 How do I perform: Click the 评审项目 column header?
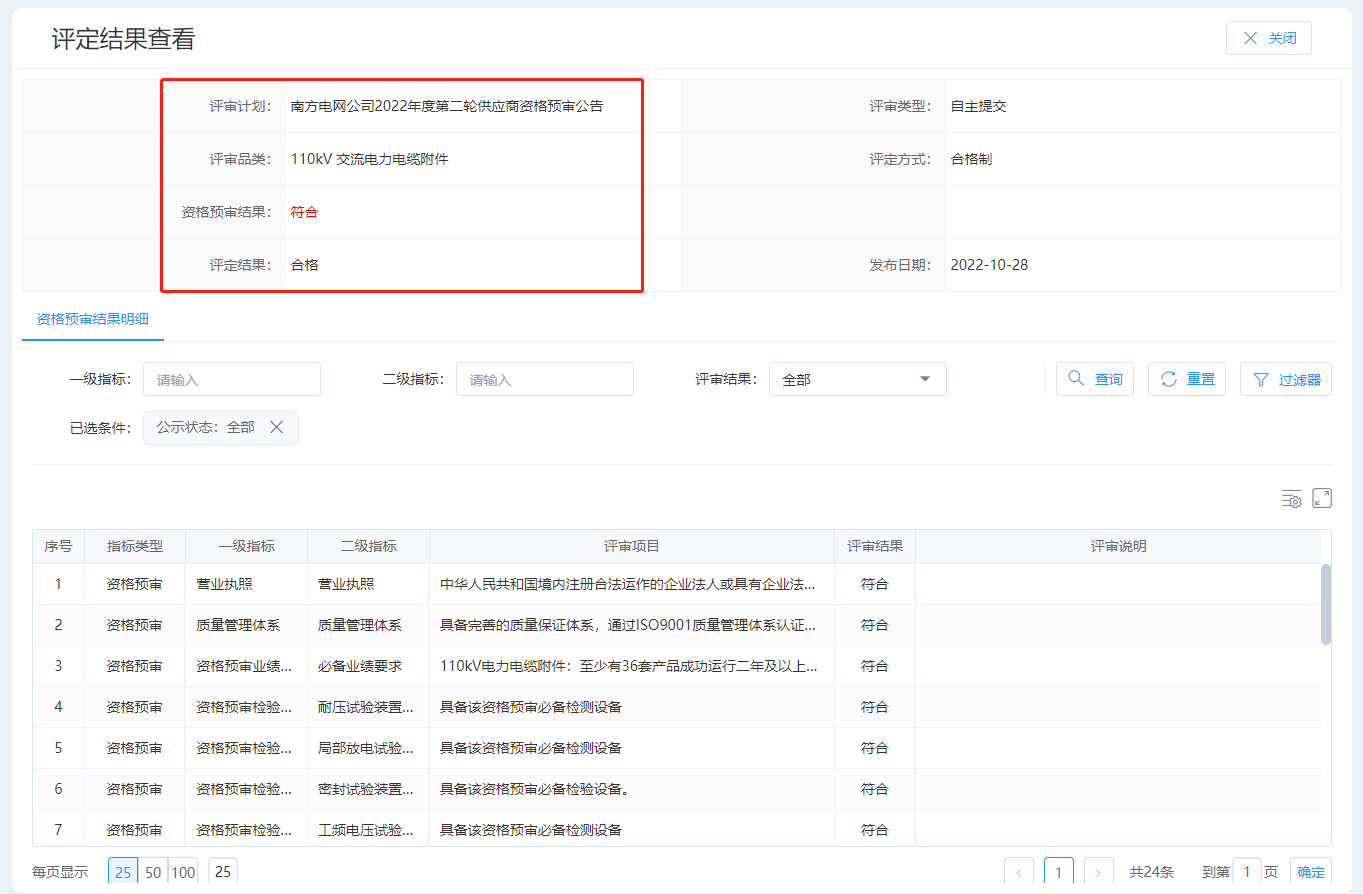coord(631,546)
